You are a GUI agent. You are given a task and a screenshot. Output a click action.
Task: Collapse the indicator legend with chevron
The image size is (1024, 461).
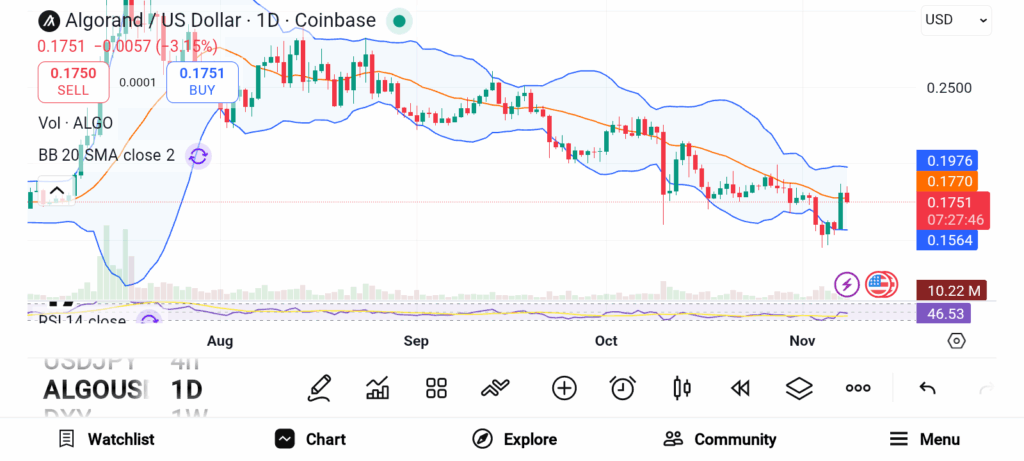tap(56, 191)
